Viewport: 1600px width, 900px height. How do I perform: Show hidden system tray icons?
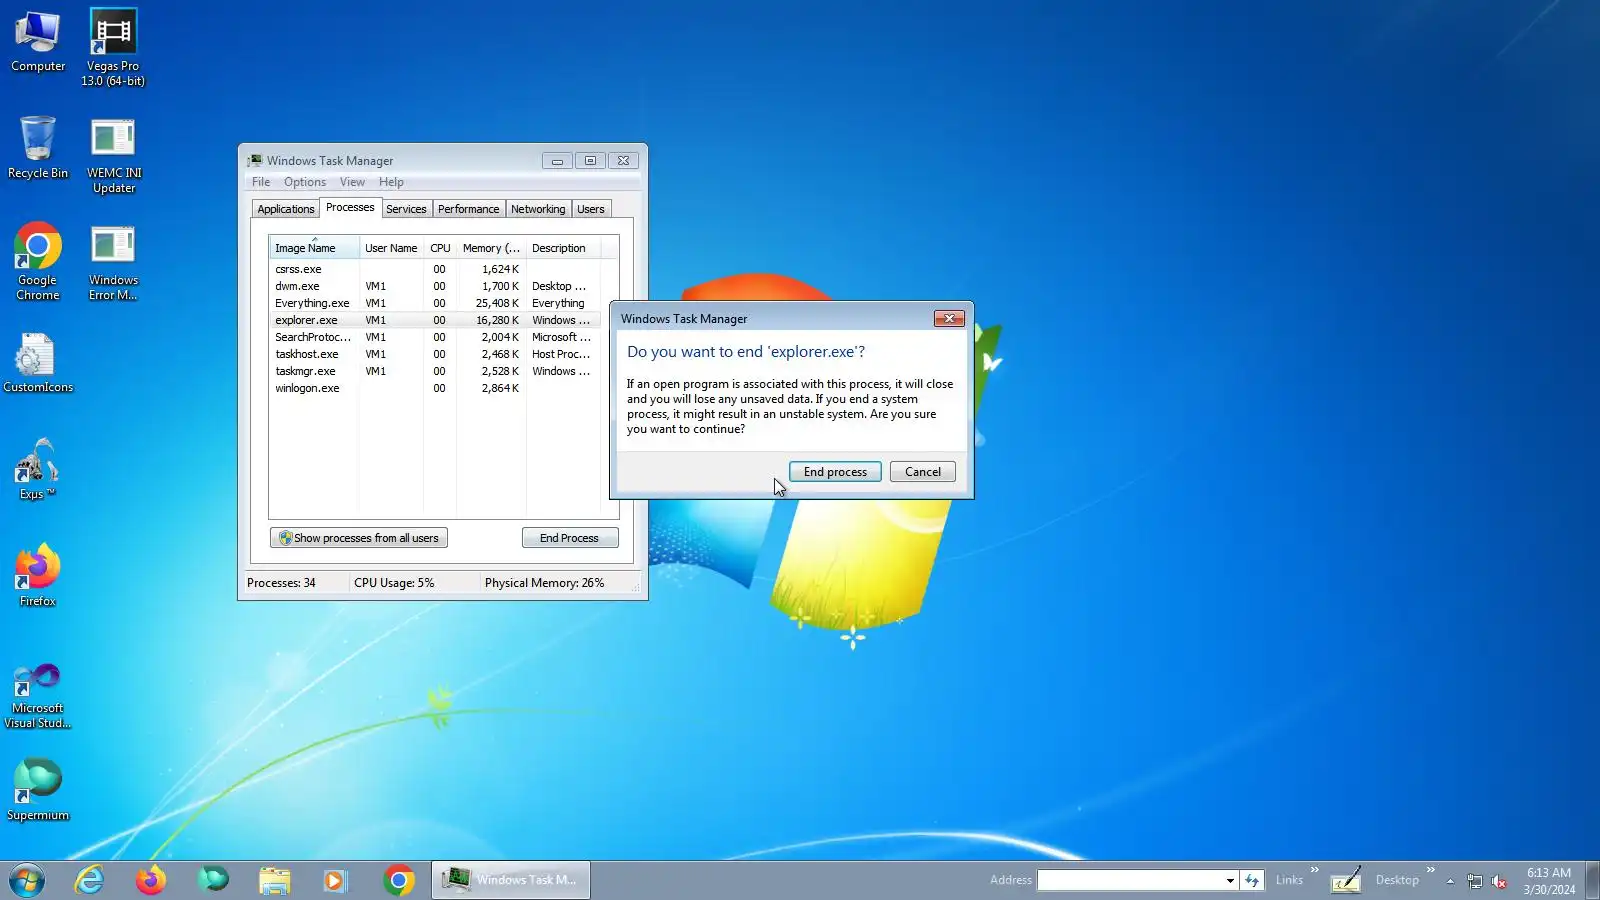1450,881
